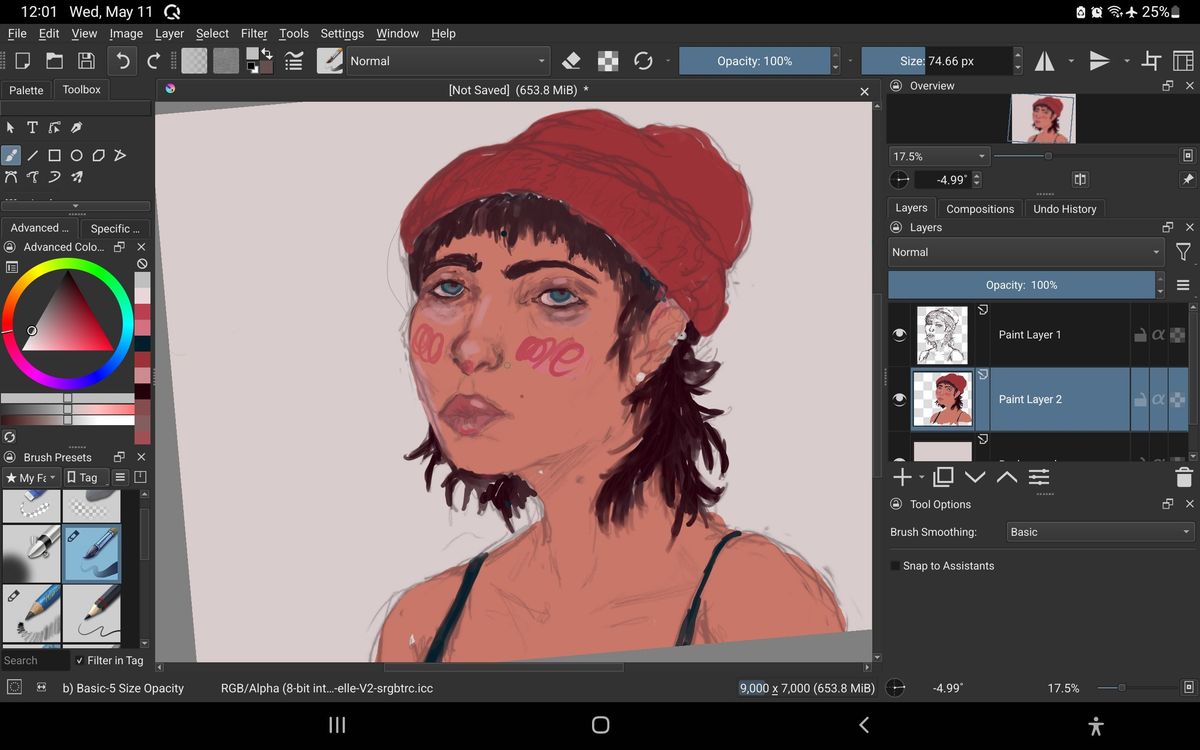Viewport: 1200px width, 750px height.
Task: Open brush blending mode Normal dropdown
Action: point(448,61)
